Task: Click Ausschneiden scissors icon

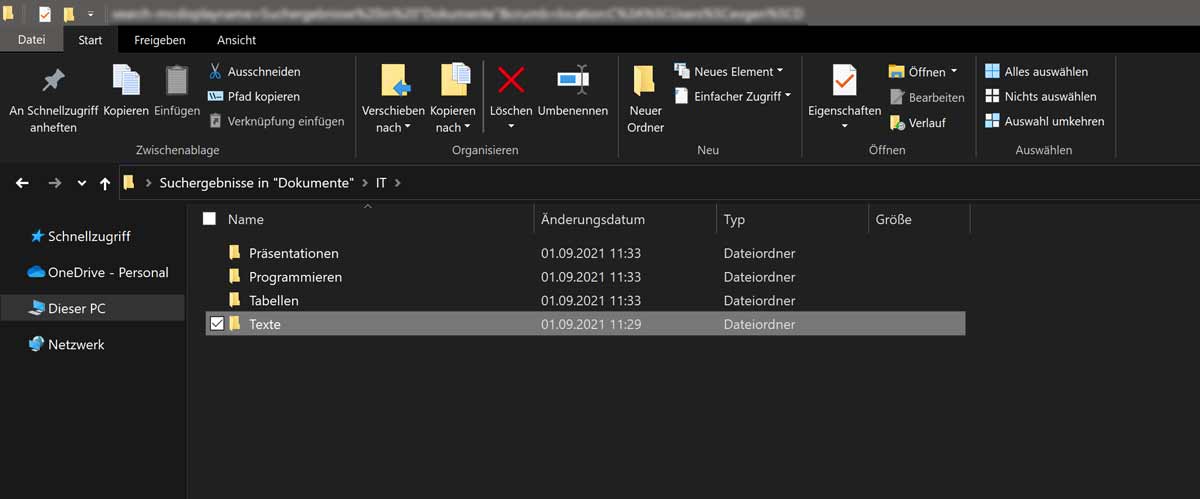Action: pyautogui.click(x=215, y=72)
